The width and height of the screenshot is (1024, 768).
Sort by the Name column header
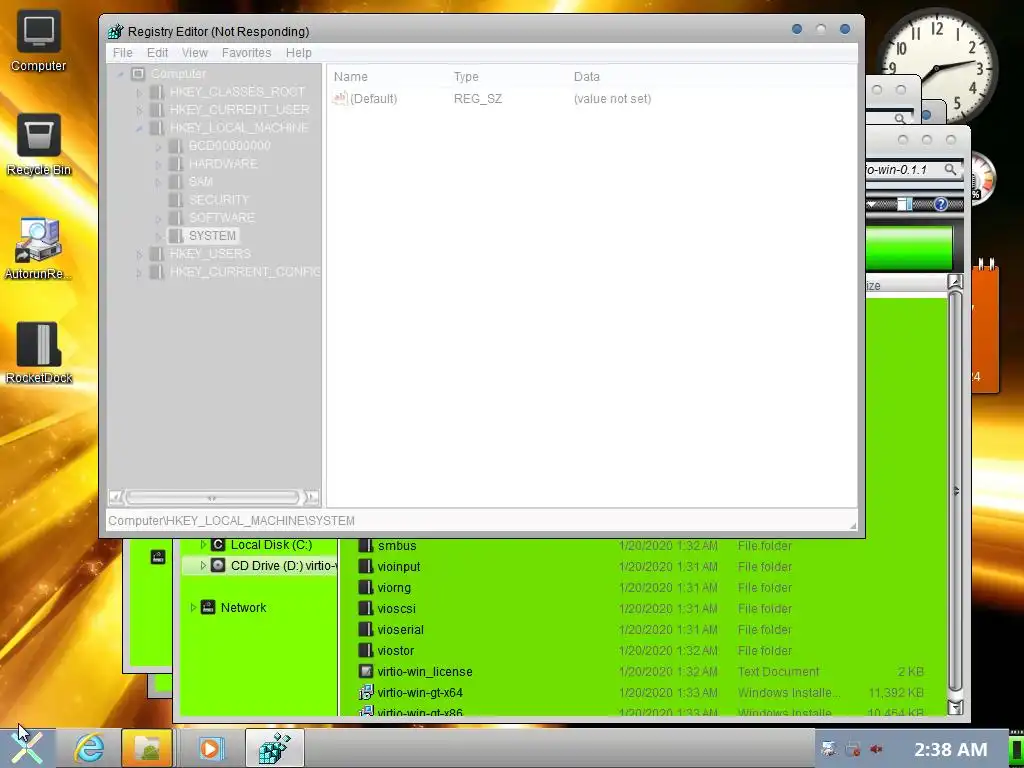351,76
